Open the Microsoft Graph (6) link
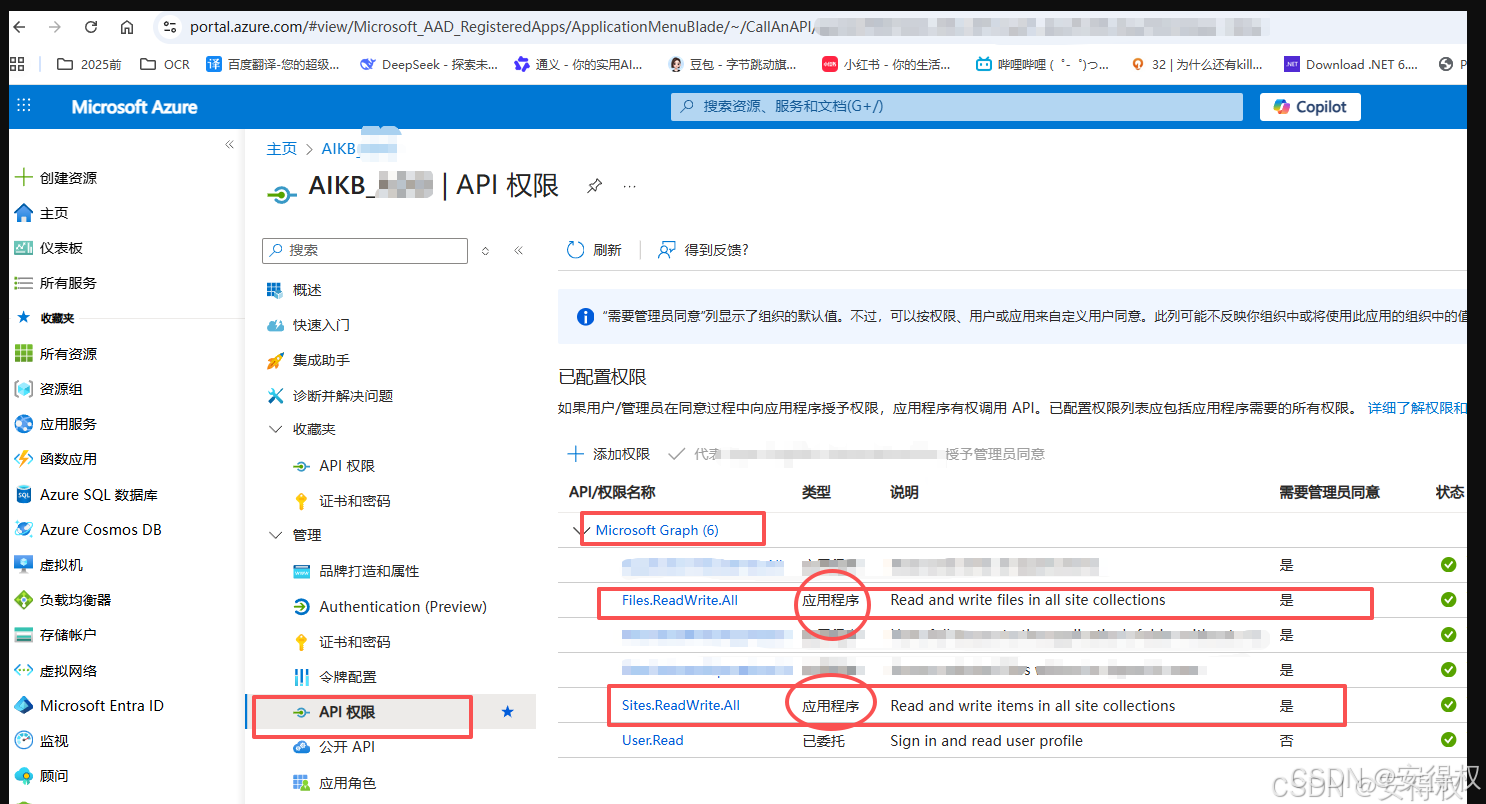The height and width of the screenshot is (804, 1486). pyautogui.click(x=657, y=530)
